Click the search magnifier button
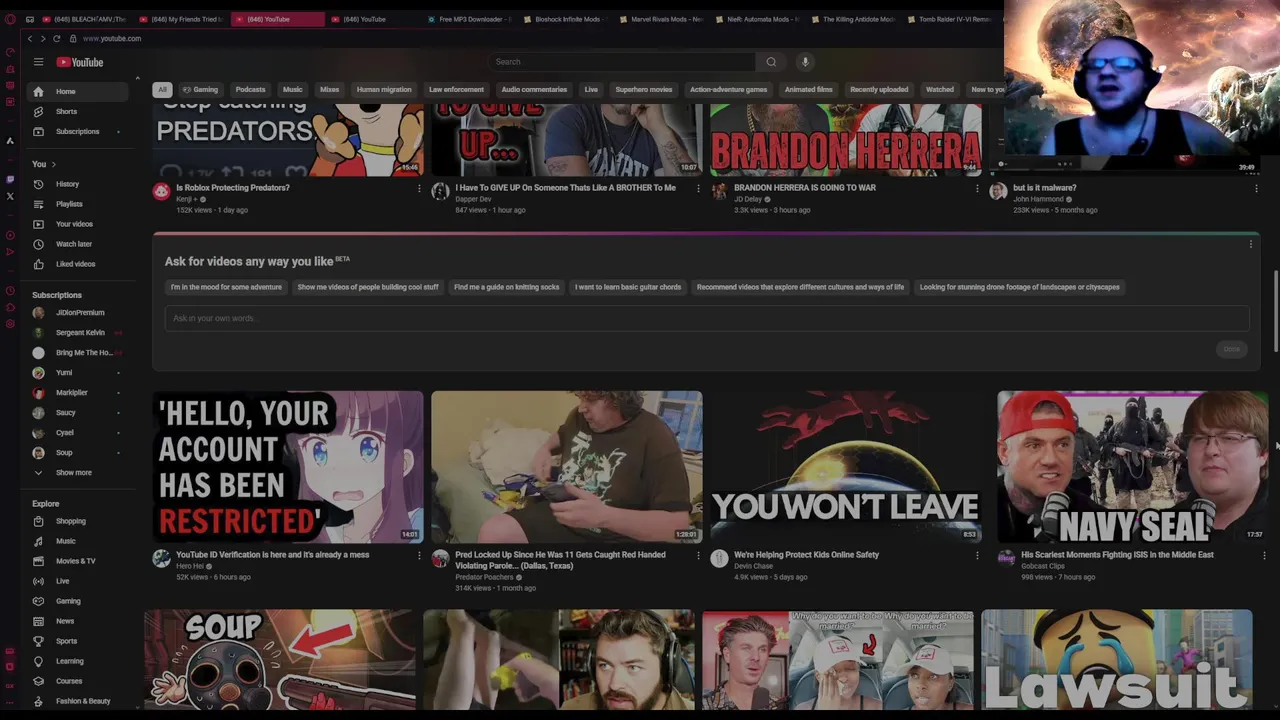The image size is (1280, 720). click(771, 62)
